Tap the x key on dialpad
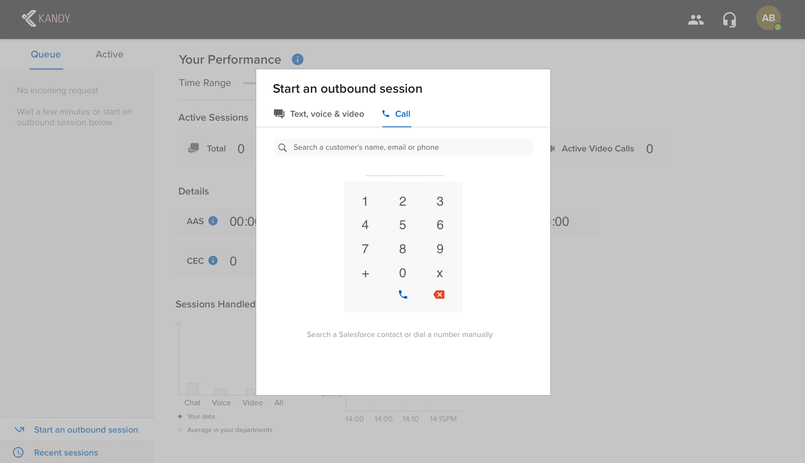Image resolution: width=805 pixels, height=463 pixels. point(439,273)
